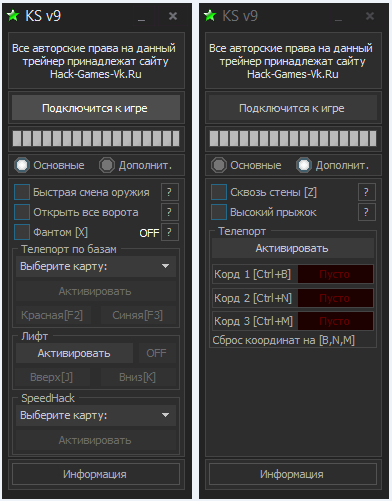Click help icon next to Высокий прыжок

(x=367, y=212)
